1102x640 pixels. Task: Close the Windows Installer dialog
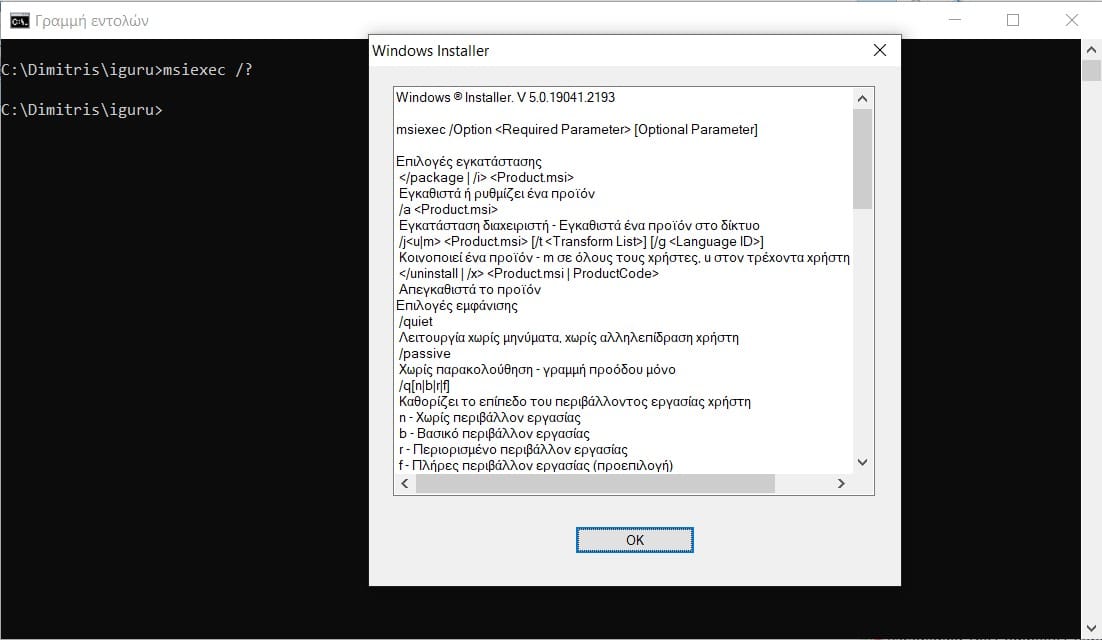point(880,50)
